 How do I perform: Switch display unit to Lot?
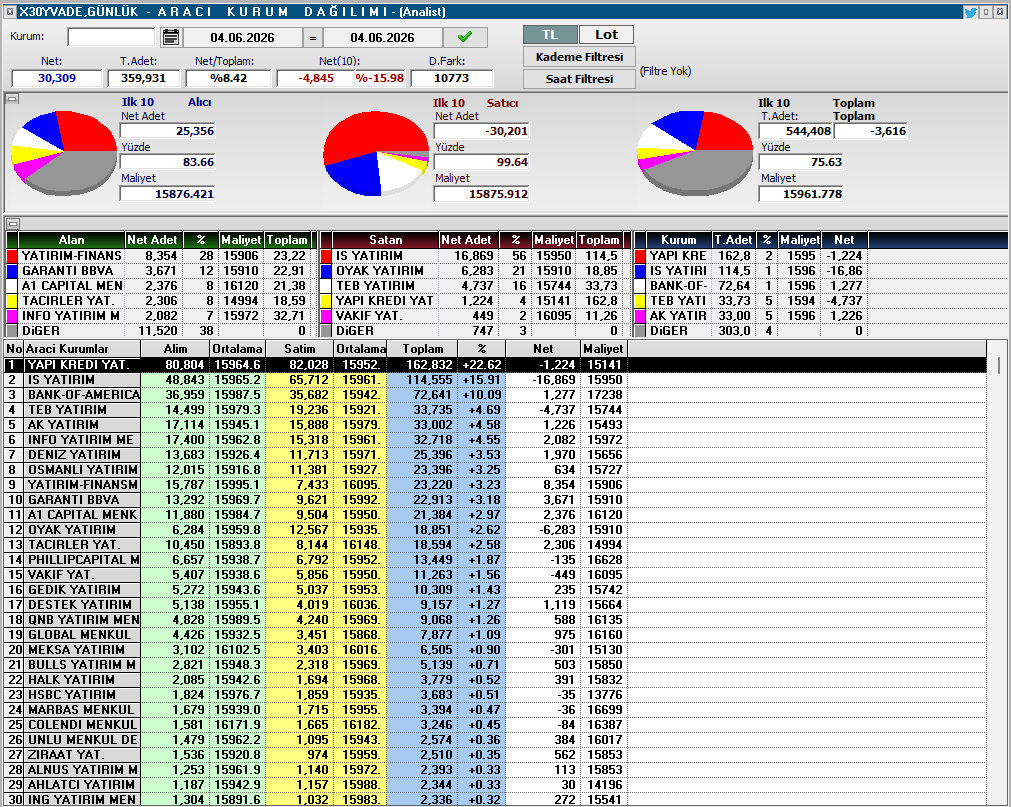pyautogui.click(x=606, y=35)
